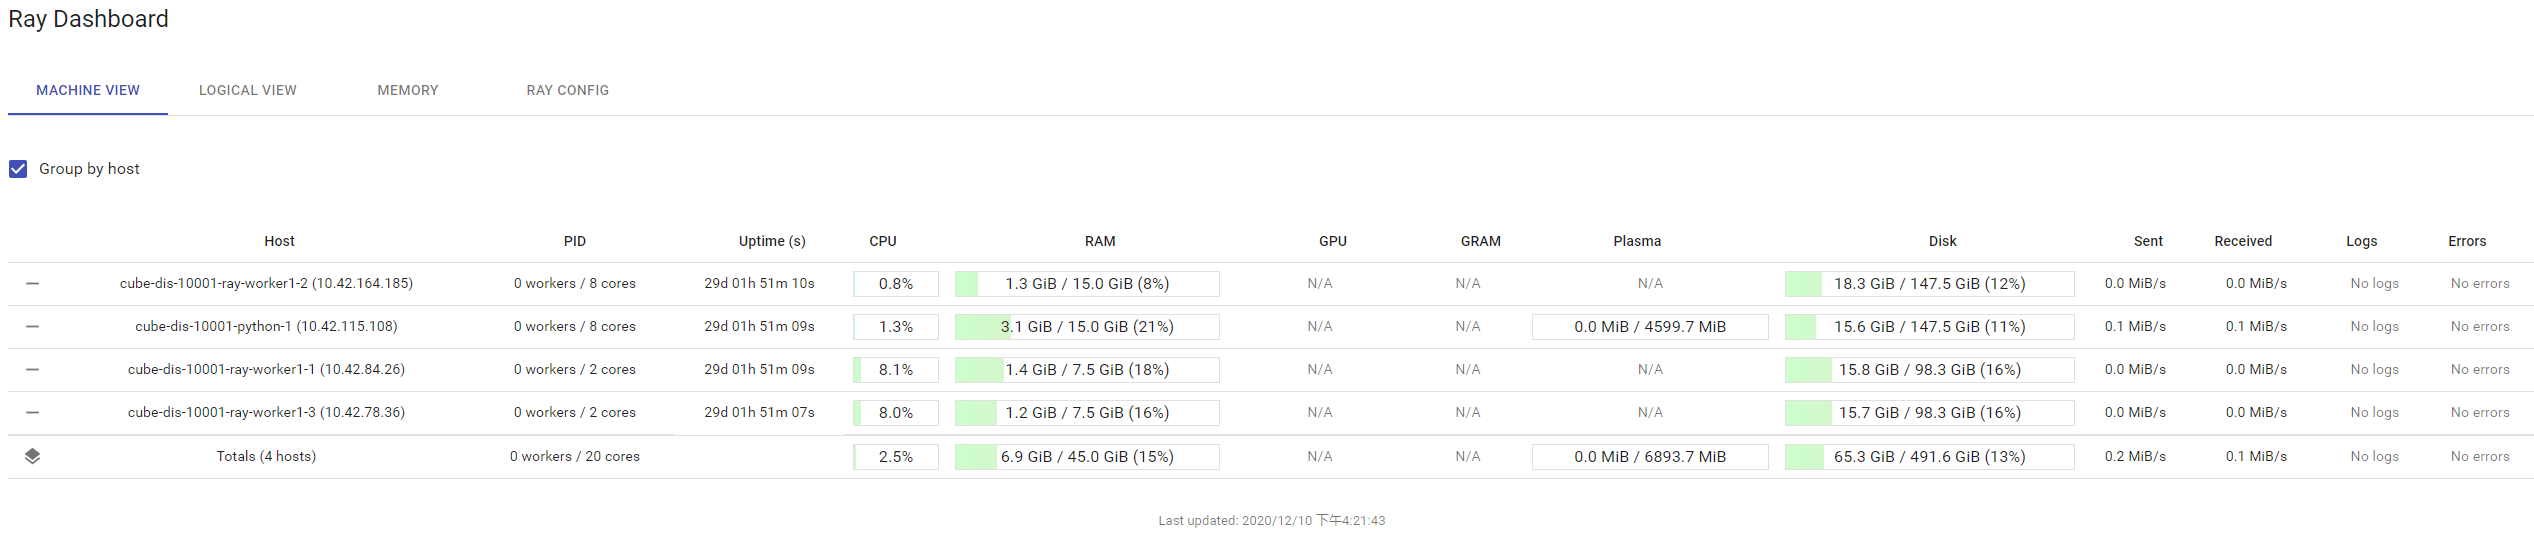Screen dimensions: 2534x536
Task: Select host cube-dis-10001-ray-worker1-3 (10.42.78.36)
Action: pyautogui.click(x=266, y=413)
